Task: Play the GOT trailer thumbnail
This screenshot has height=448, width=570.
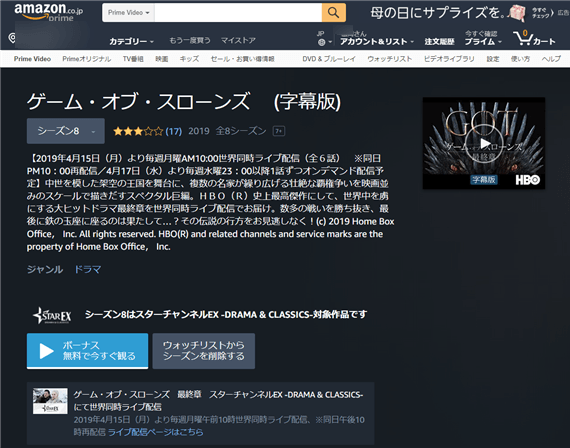Action: point(484,143)
